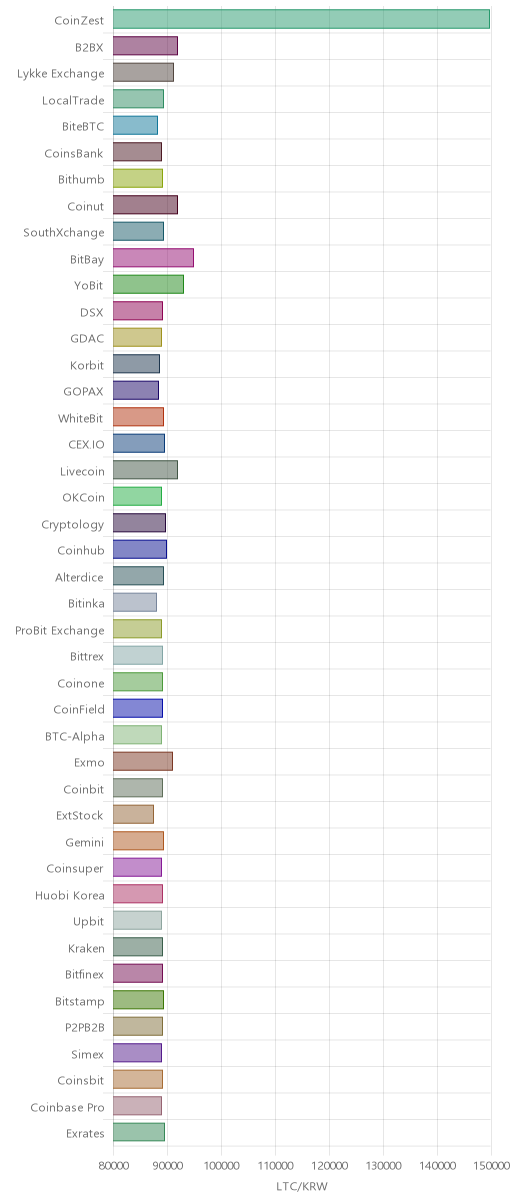This screenshot has width=512, height=1204.
Task: Click the Coinhub blue bar
Action: [x=140, y=549]
